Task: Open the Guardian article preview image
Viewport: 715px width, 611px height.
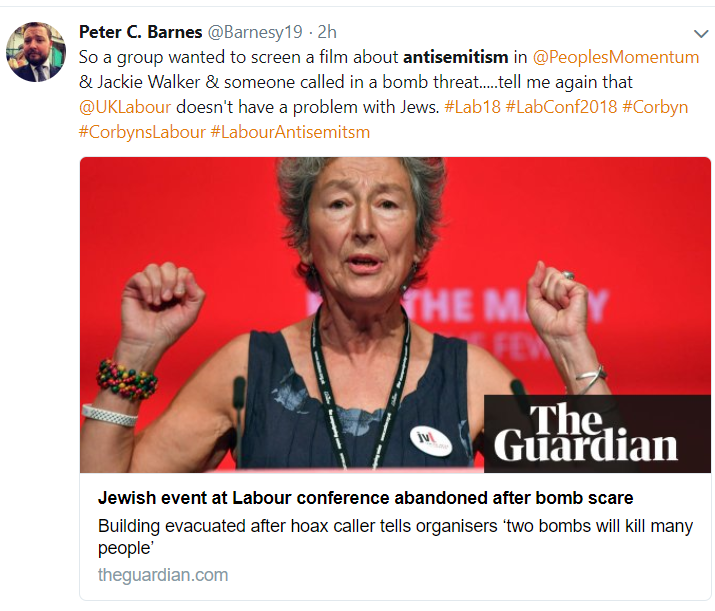Action: tap(395, 315)
